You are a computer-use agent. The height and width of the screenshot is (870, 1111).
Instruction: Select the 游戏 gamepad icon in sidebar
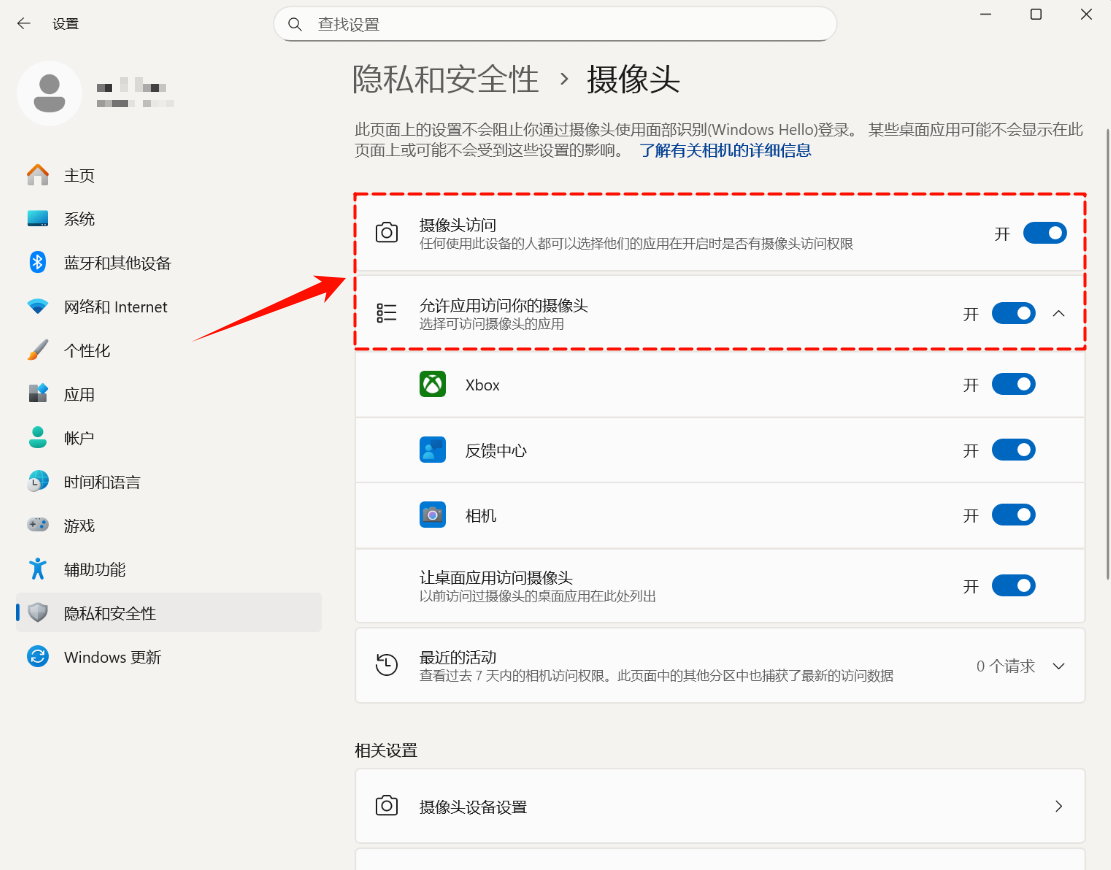[38, 525]
